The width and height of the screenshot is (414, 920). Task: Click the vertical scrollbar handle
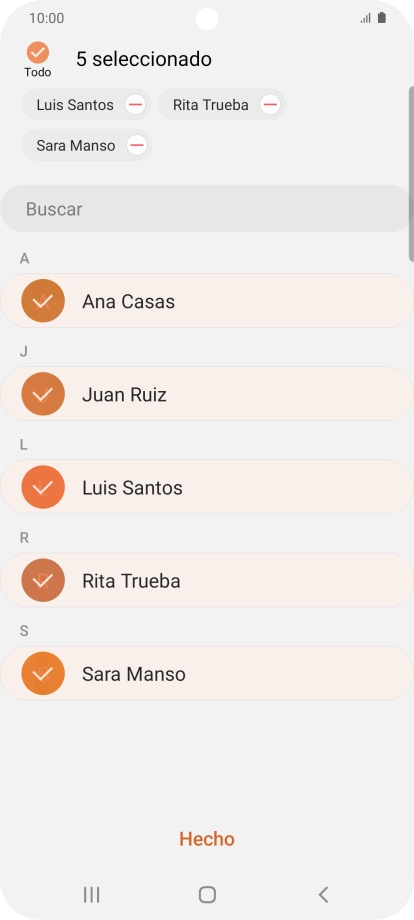pyautogui.click(x=411, y=174)
